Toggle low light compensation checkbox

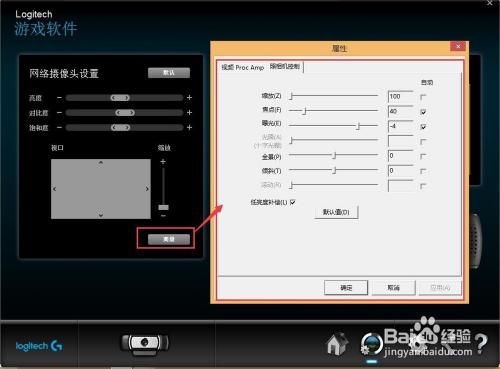click(x=293, y=202)
